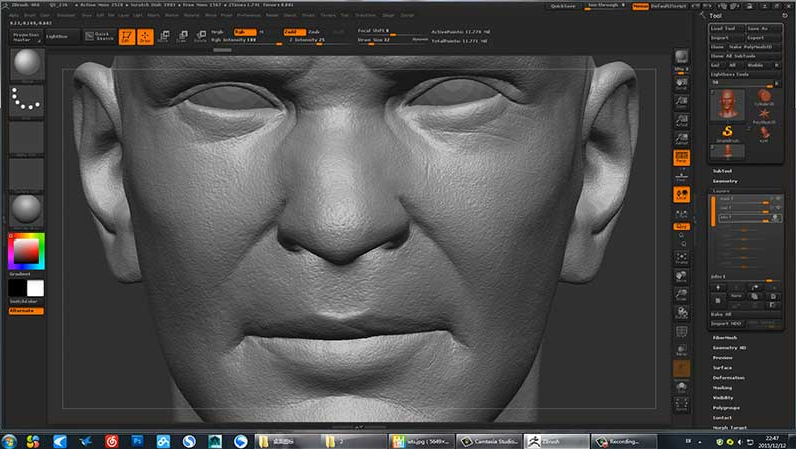Select the head bust tool thumbnail
Image resolution: width=796 pixels, height=449 pixels.
[727, 104]
